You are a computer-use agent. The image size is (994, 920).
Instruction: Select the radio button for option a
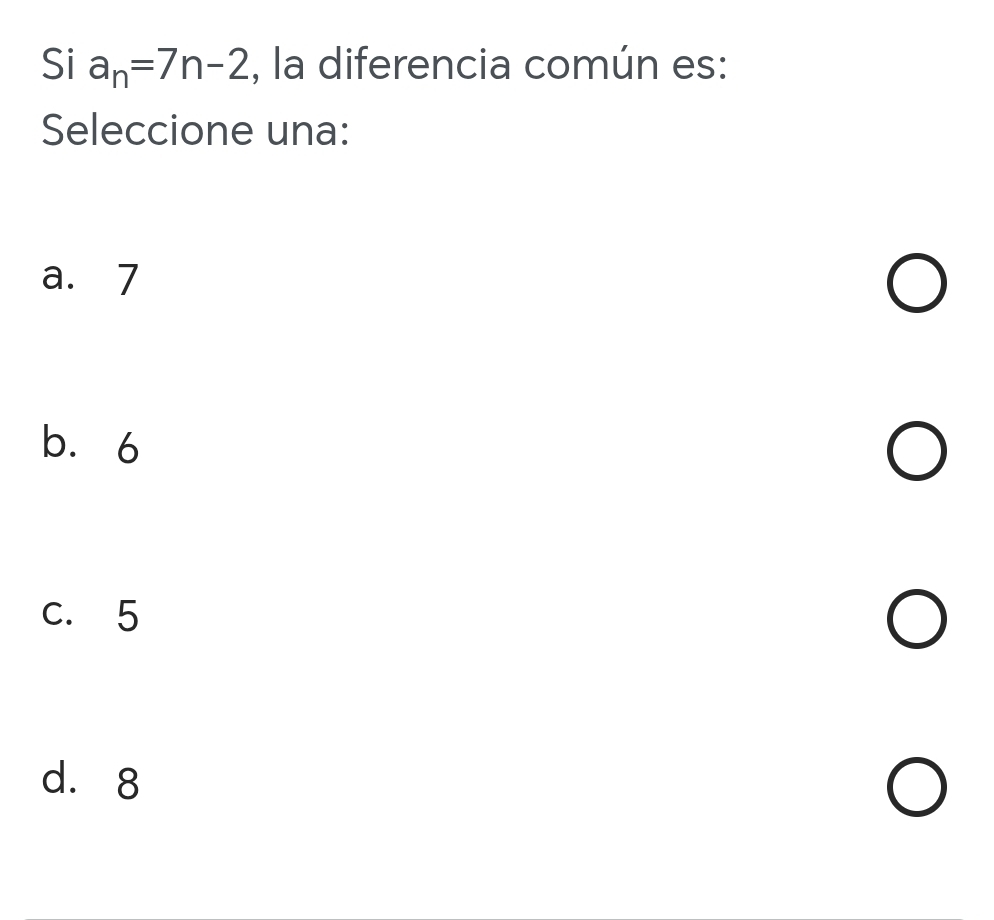pos(916,285)
